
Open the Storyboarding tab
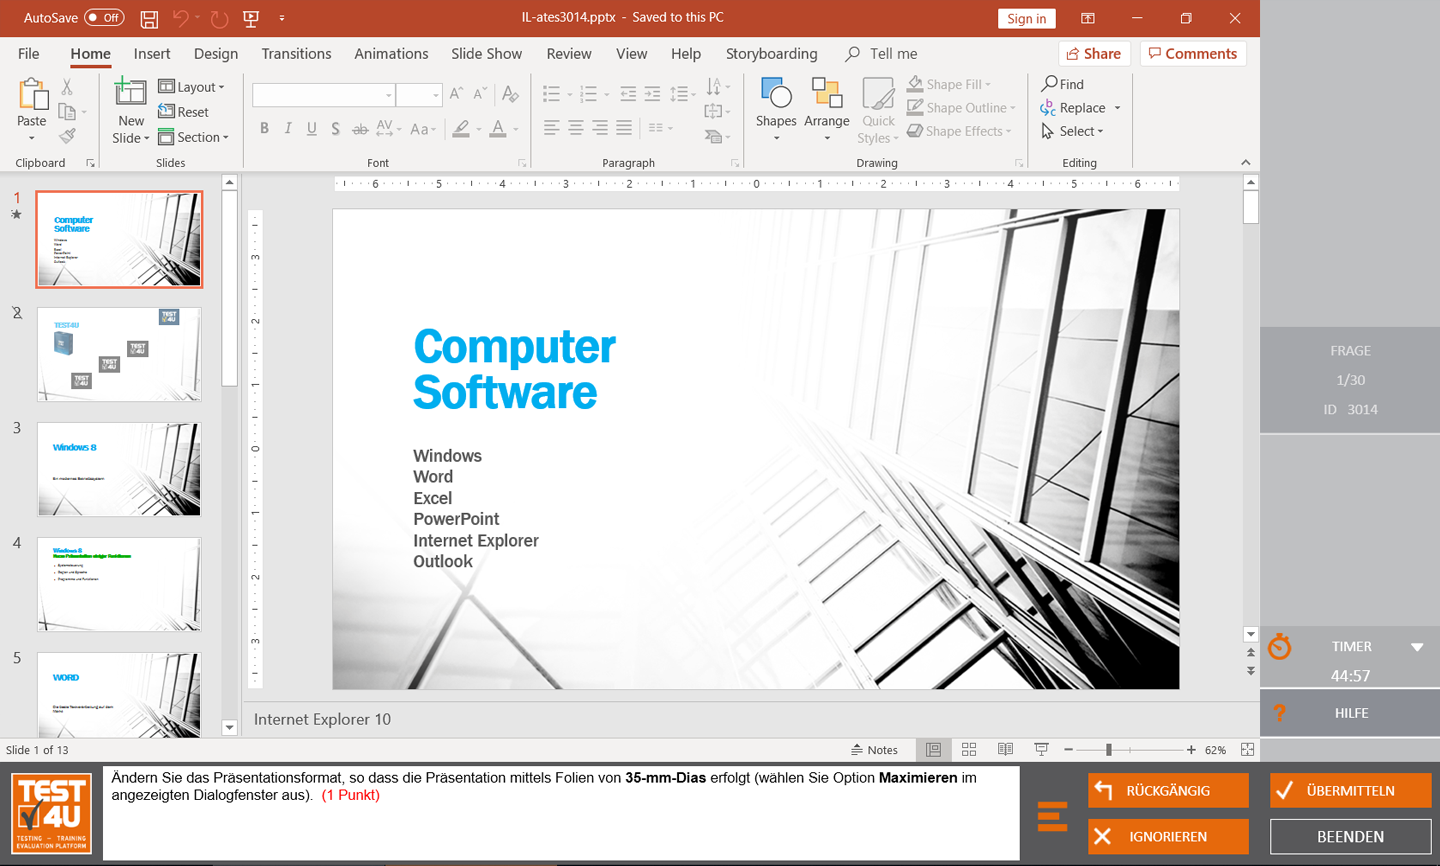771,54
